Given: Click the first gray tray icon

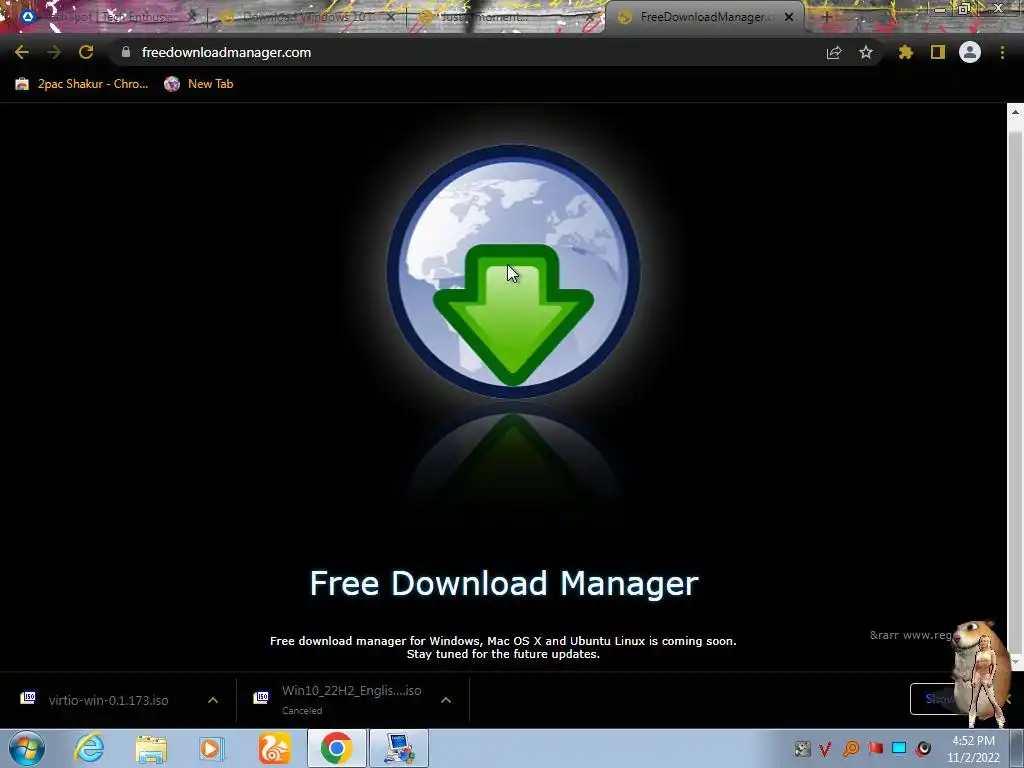Looking at the screenshot, I should click(x=802, y=748).
